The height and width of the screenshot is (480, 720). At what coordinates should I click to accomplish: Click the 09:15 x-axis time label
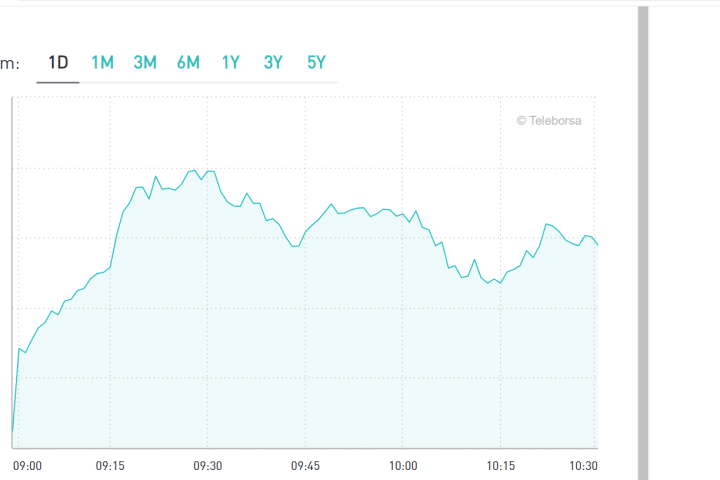(x=110, y=466)
